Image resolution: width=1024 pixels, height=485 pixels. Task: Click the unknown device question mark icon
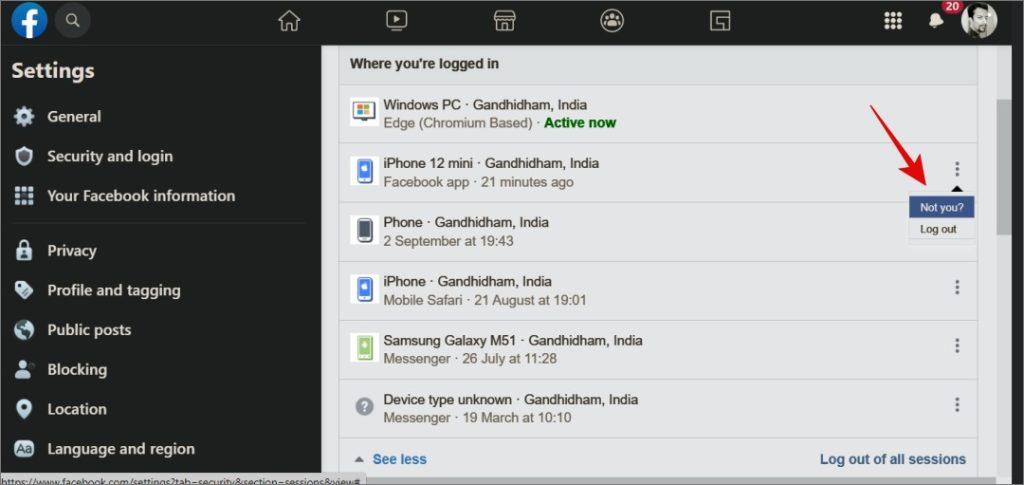[364, 407]
